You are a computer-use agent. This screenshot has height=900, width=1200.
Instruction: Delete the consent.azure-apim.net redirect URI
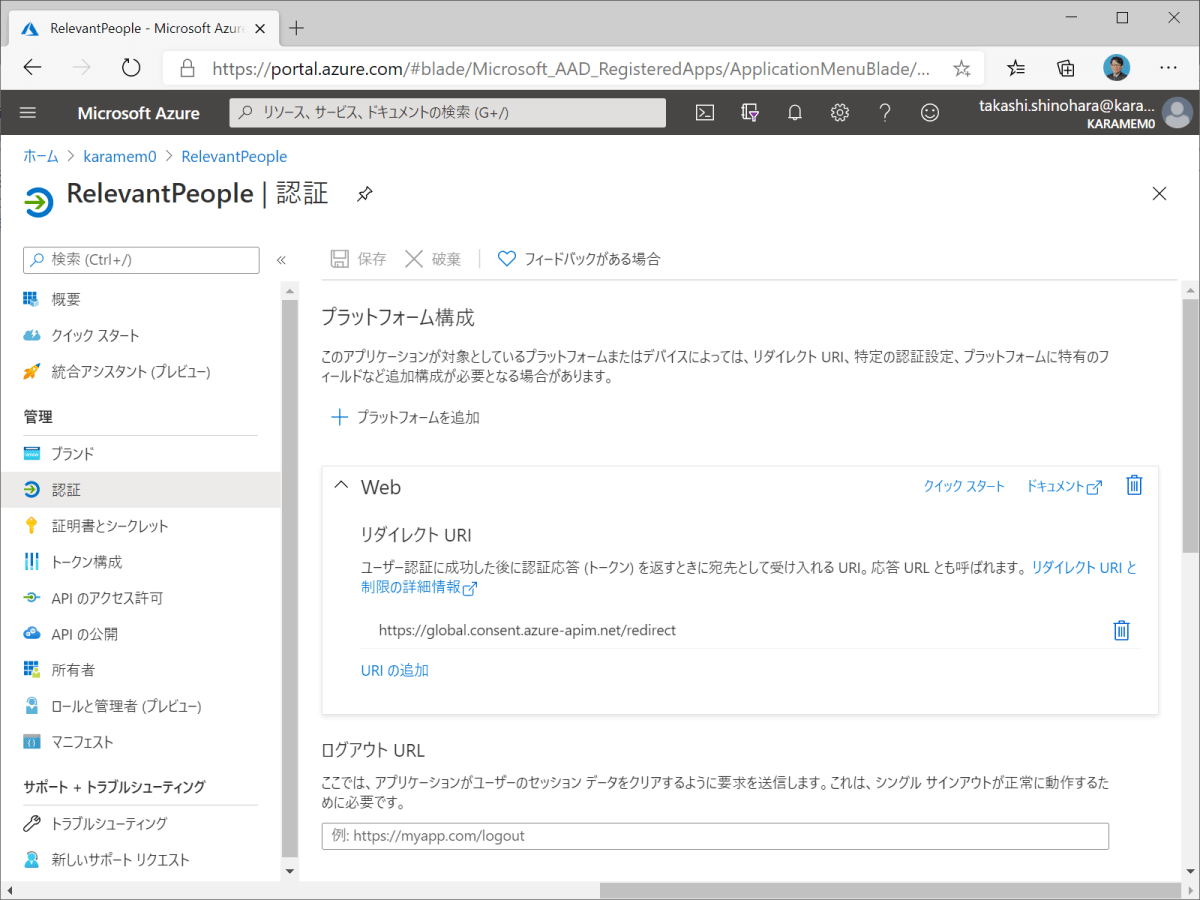(1122, 630)
